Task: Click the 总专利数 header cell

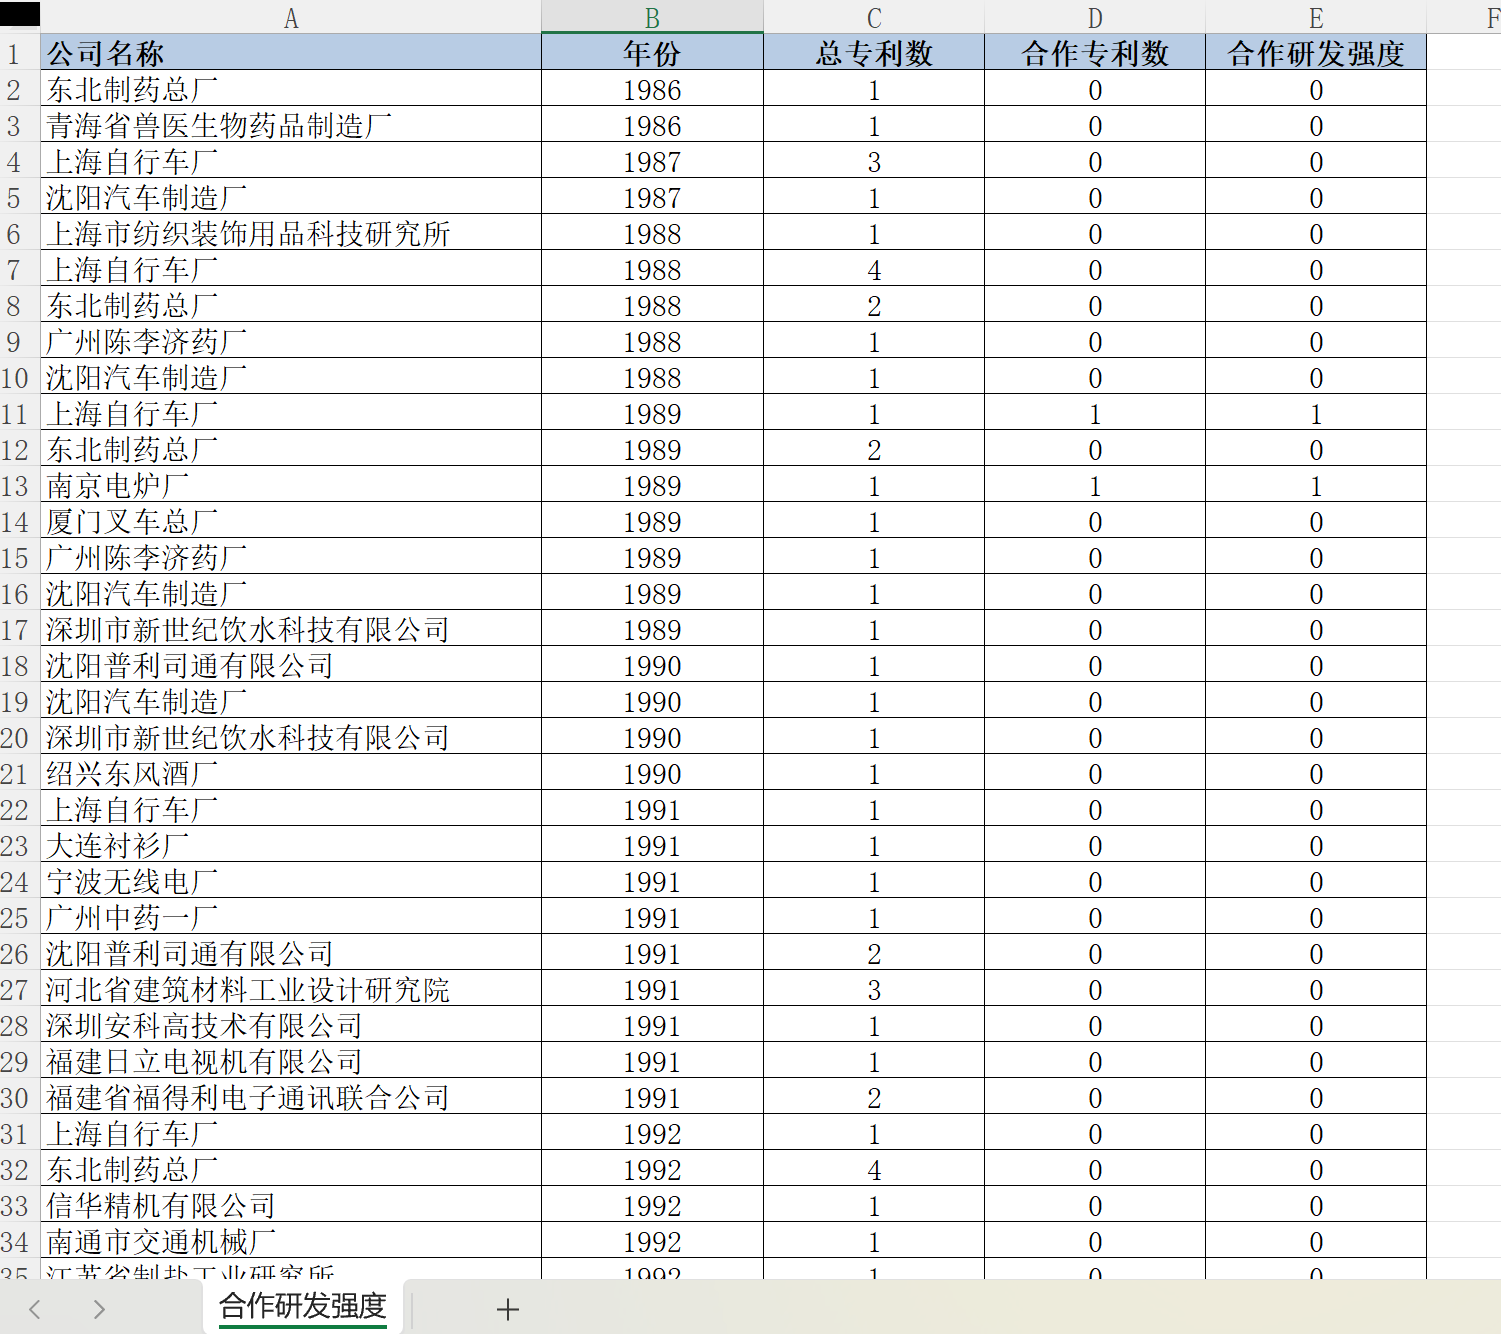Action: (874, 53)
